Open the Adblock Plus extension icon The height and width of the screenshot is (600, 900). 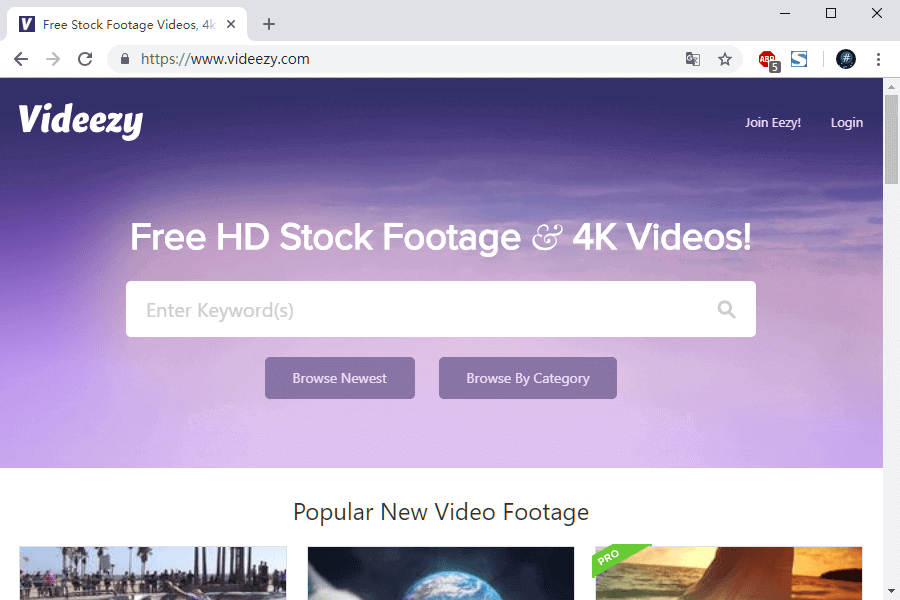click(x=767, y=59)
